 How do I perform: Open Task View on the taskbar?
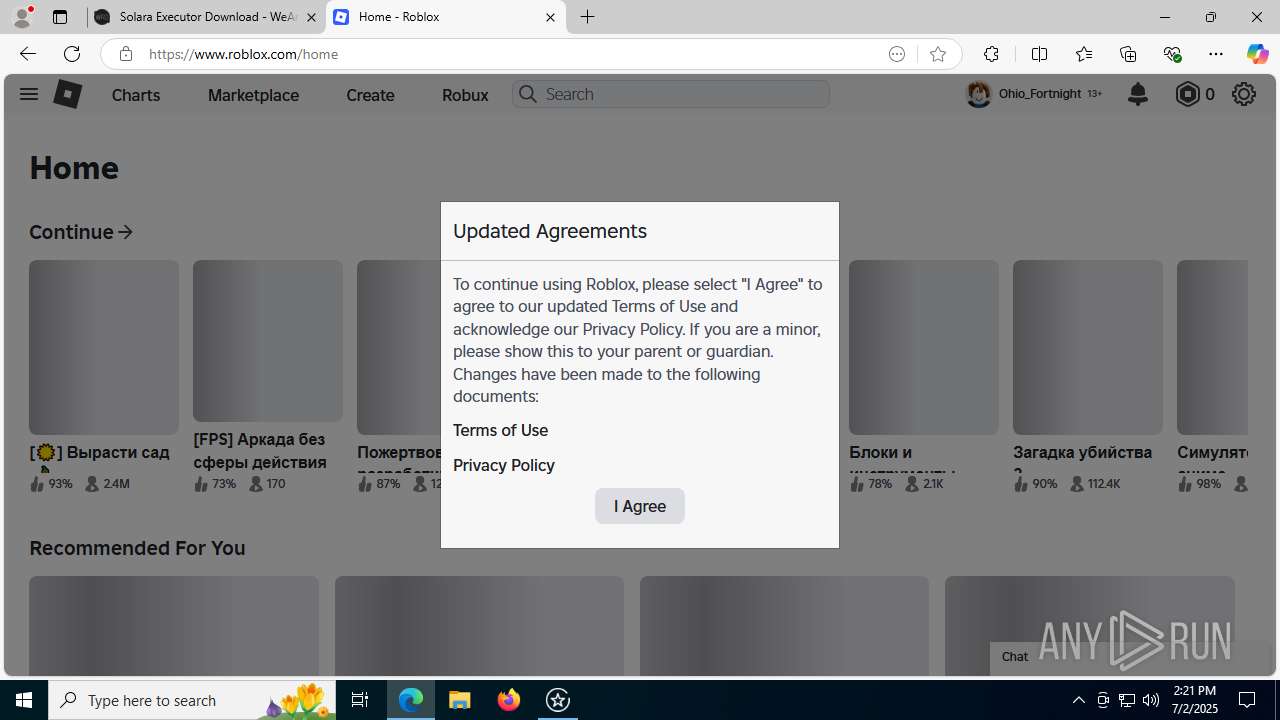(x=360, y=700)
